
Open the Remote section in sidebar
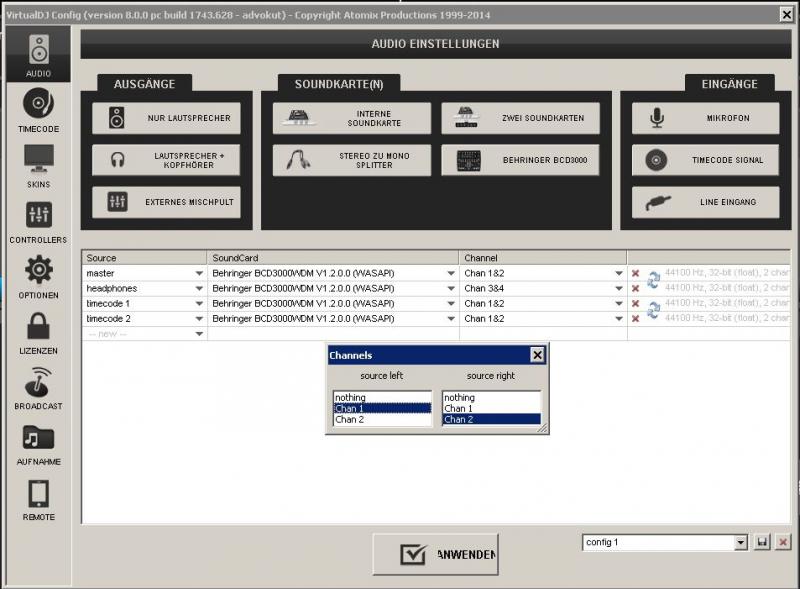[38, 499]
